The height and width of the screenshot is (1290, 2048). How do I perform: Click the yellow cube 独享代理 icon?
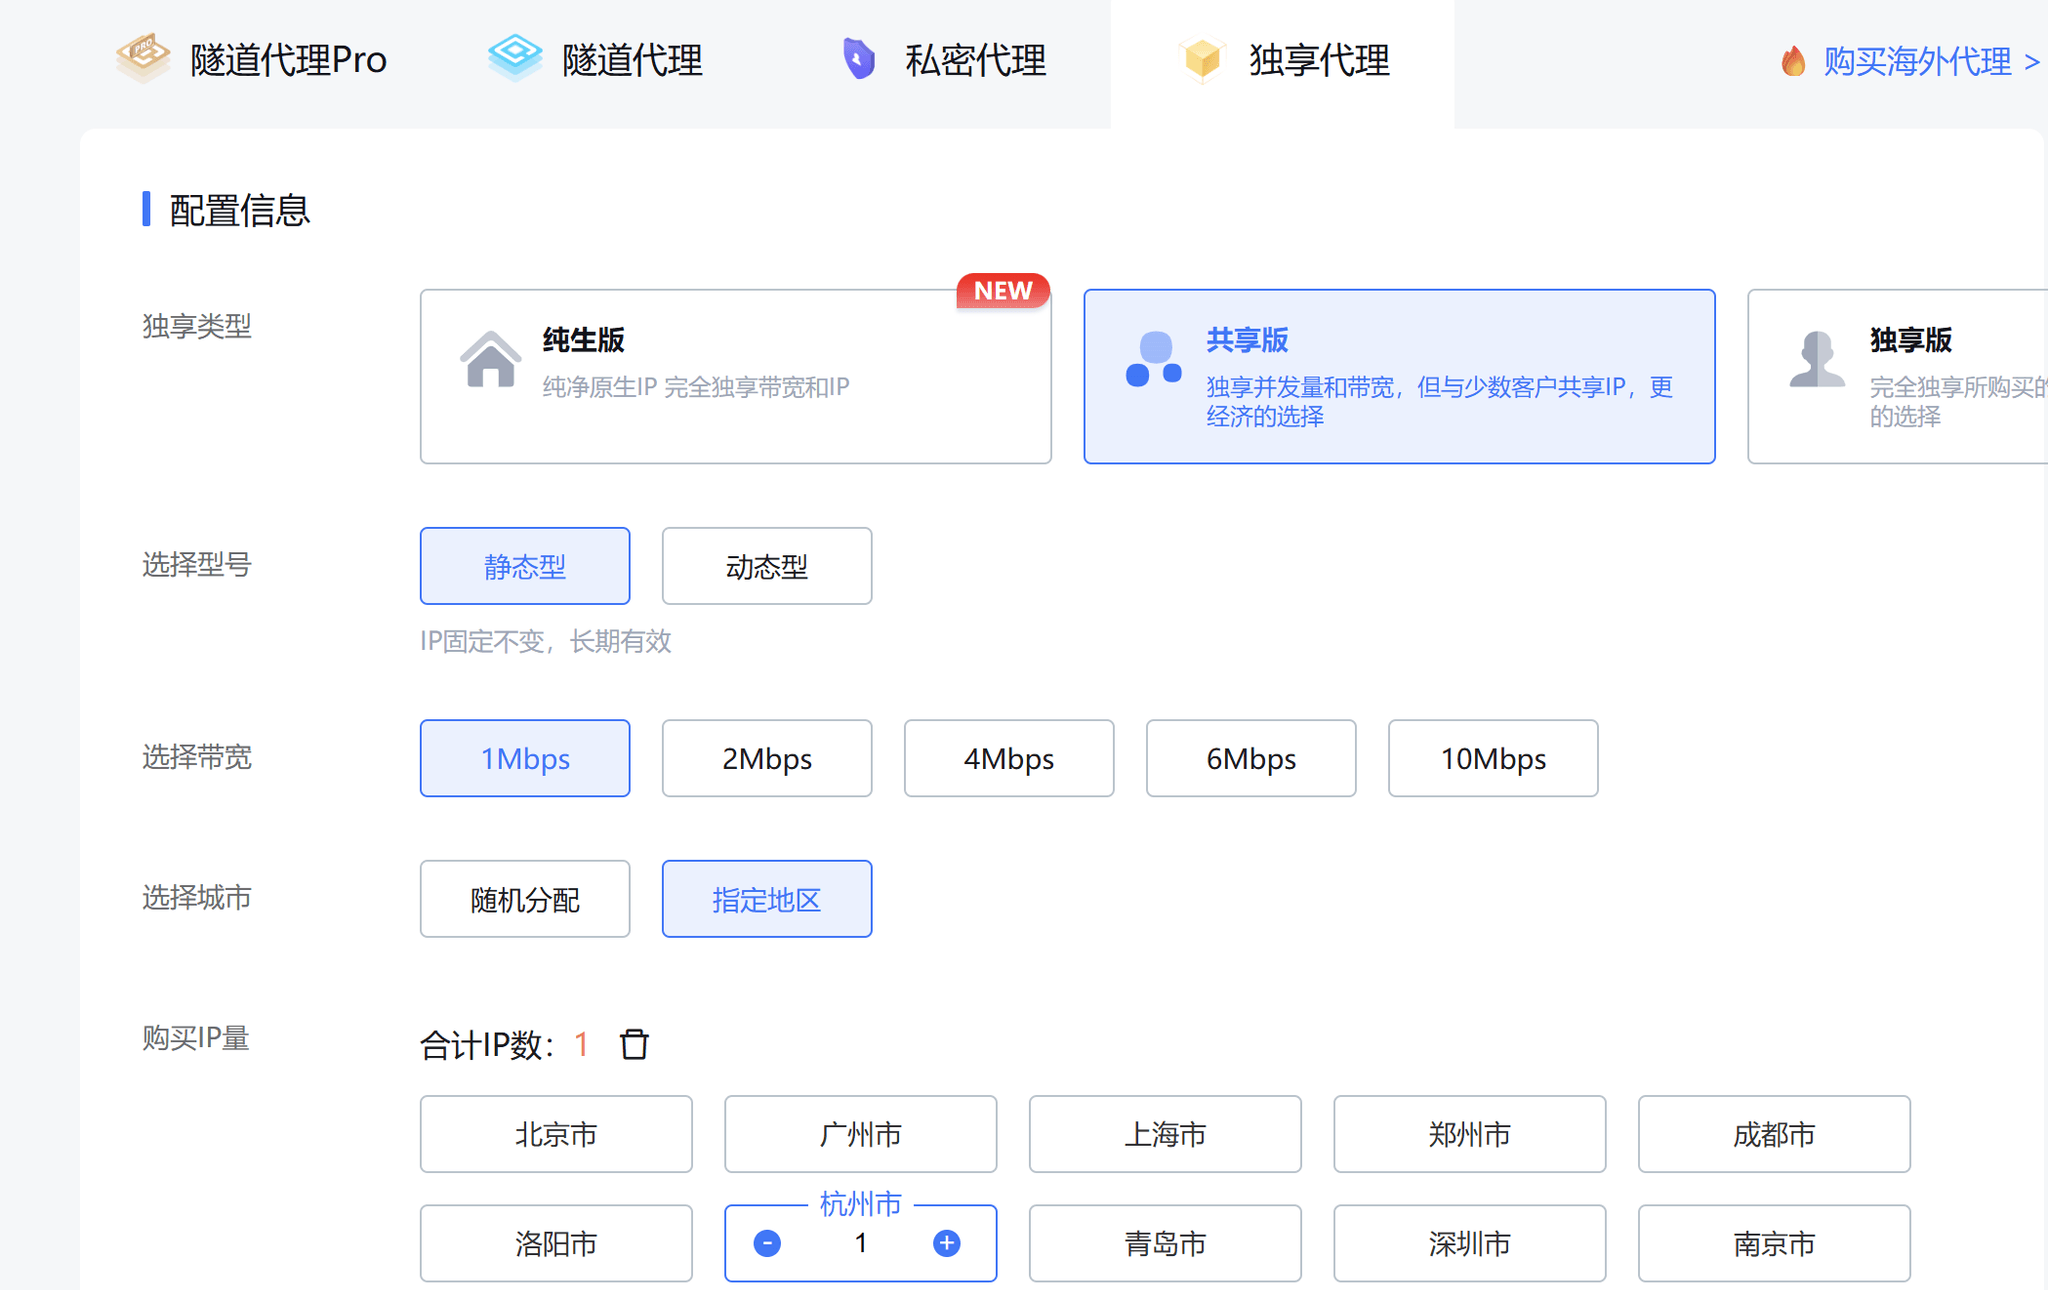pos(1202,59)
